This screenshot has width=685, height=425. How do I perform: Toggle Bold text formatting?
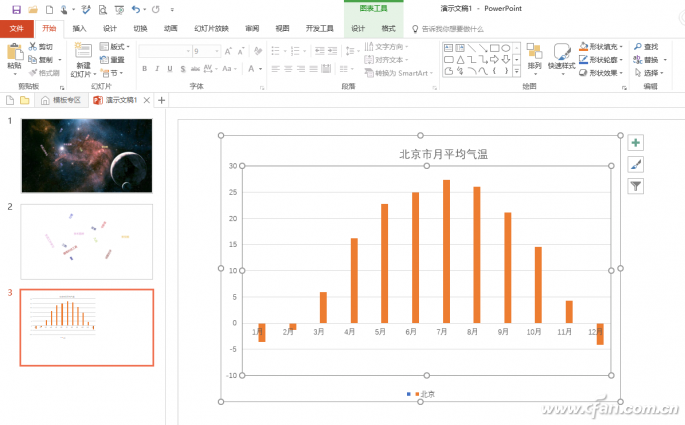[x=144, y=69]
